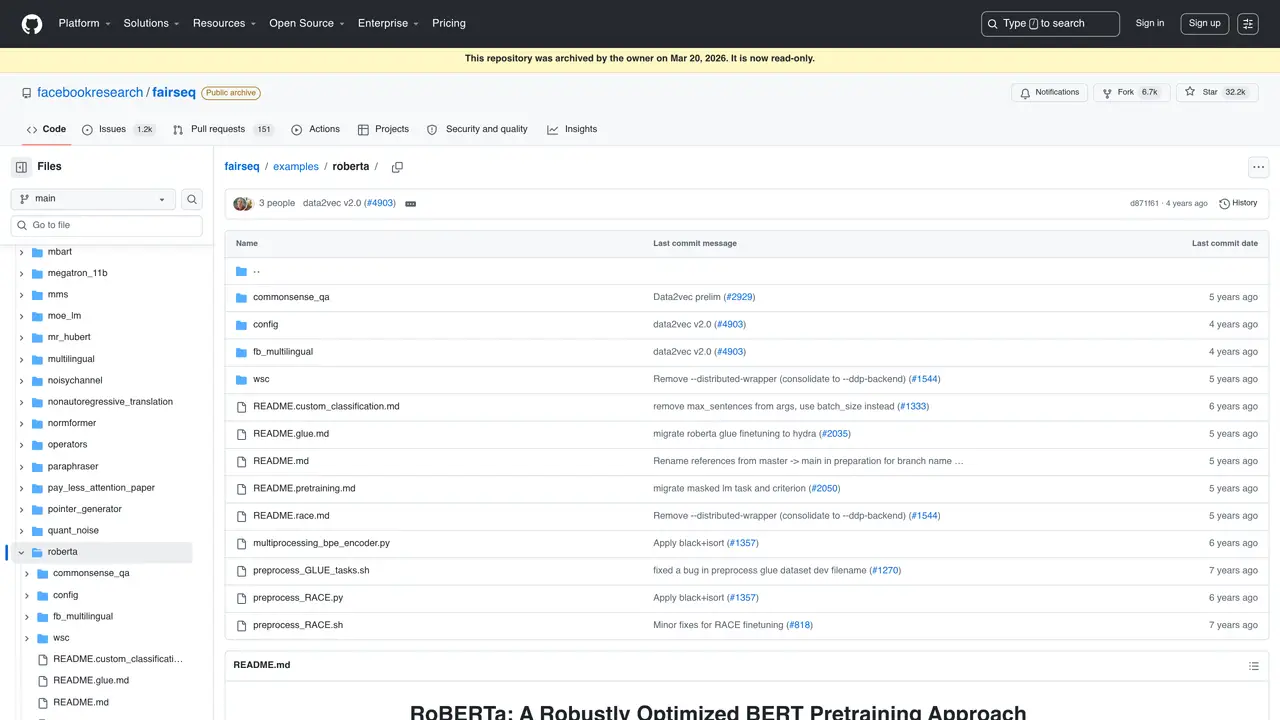1280x720 pixels.
Task: Open the Issues tab
Action: tap(117, 129)
